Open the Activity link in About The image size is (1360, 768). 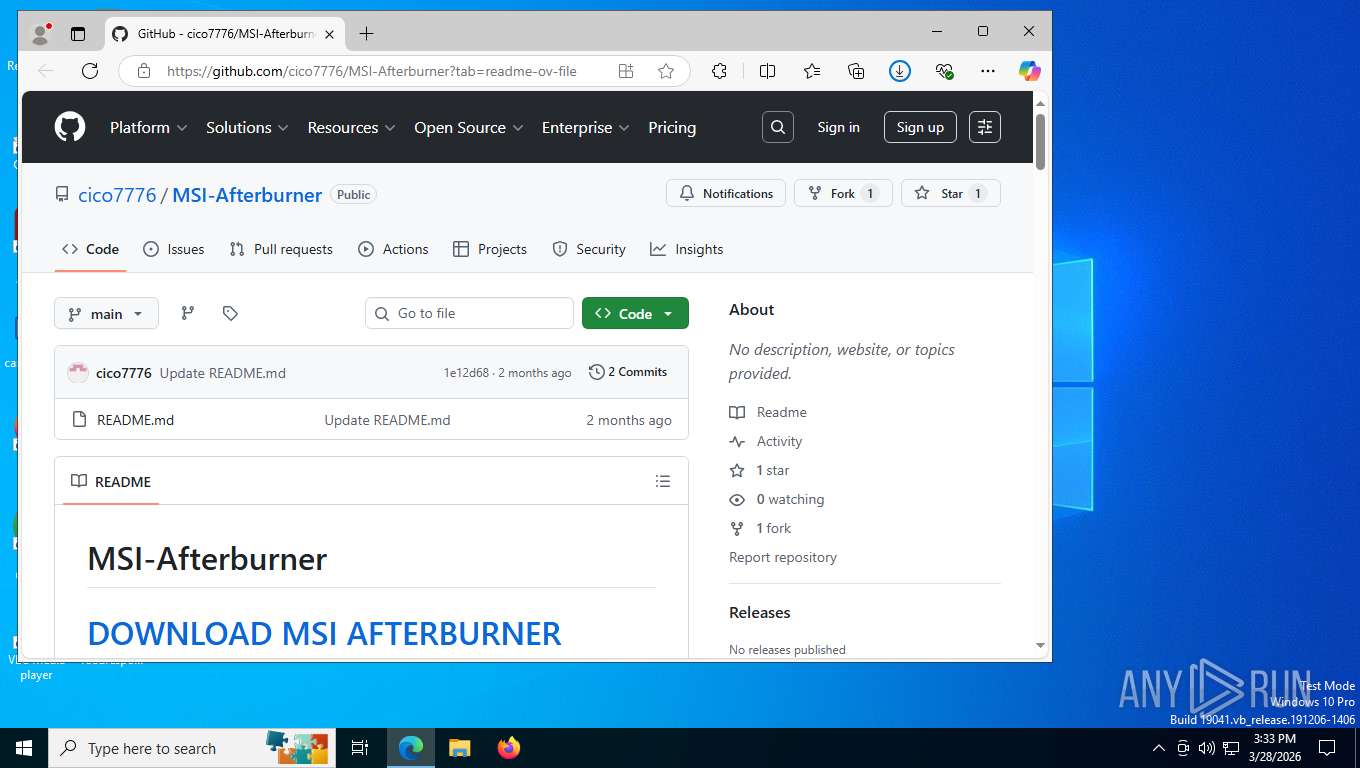[x=779, y=441]
